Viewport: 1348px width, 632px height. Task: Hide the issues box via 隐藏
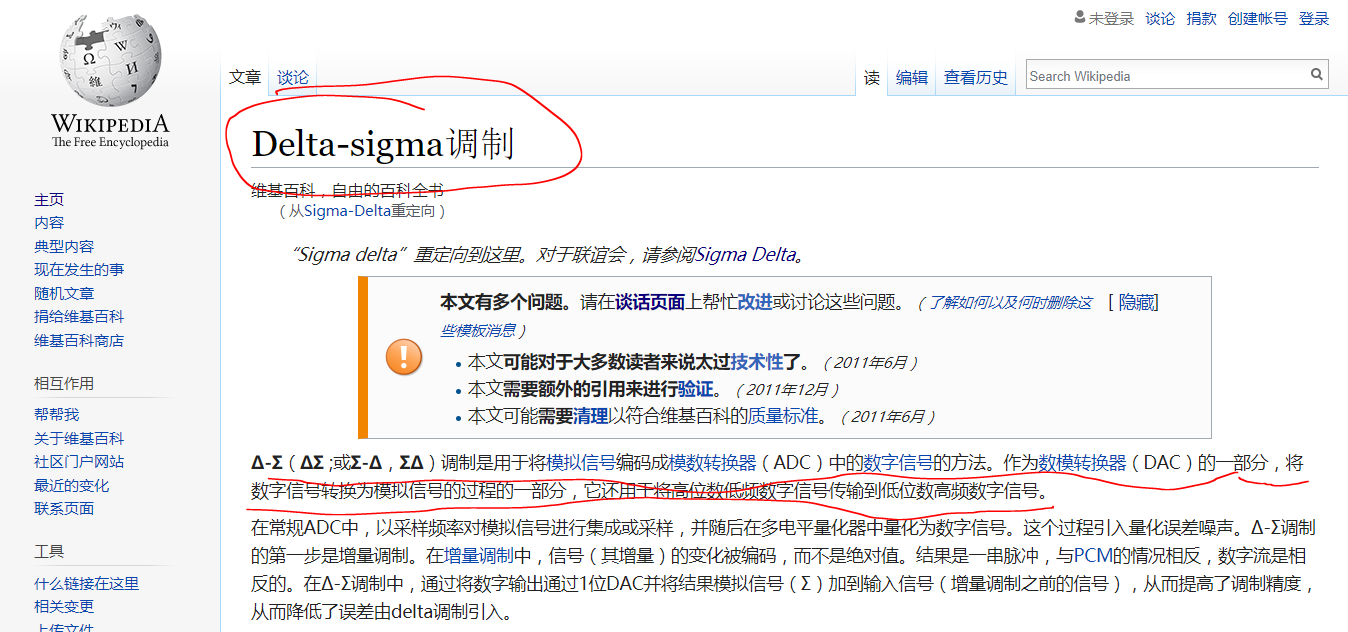coord(1136,302)
